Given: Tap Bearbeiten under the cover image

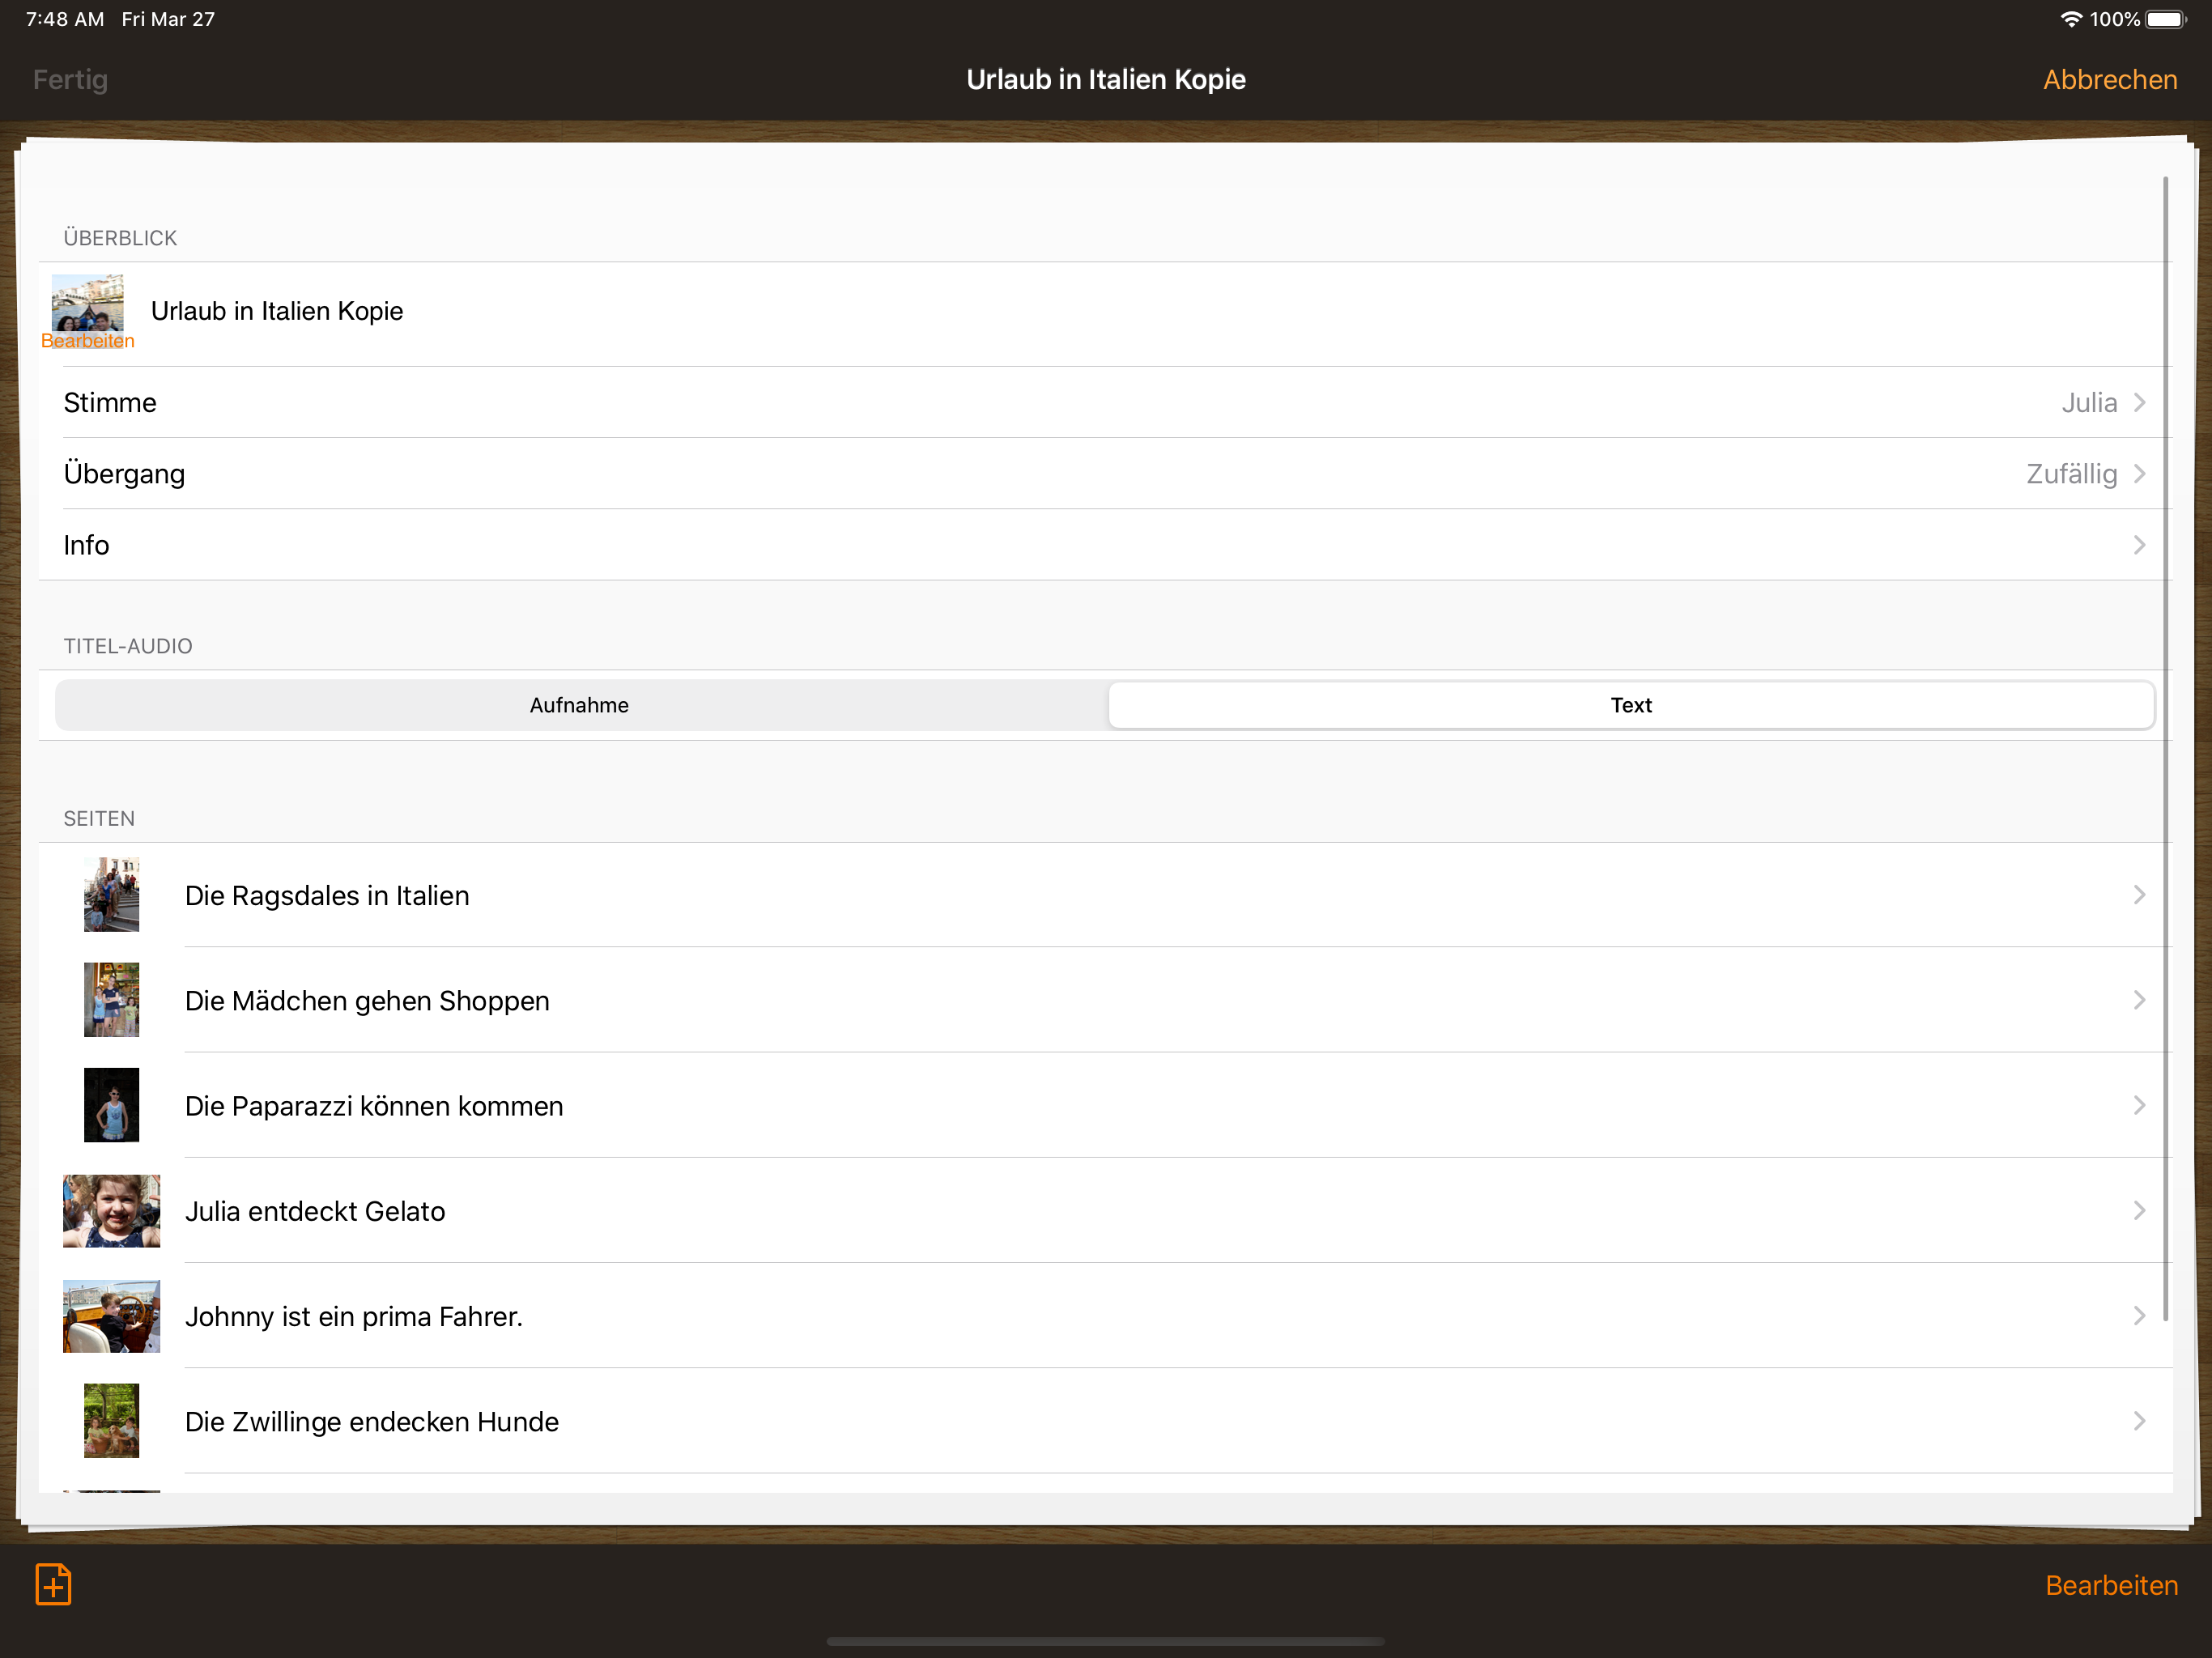Looking at the screenshot, I should point(87,341).
